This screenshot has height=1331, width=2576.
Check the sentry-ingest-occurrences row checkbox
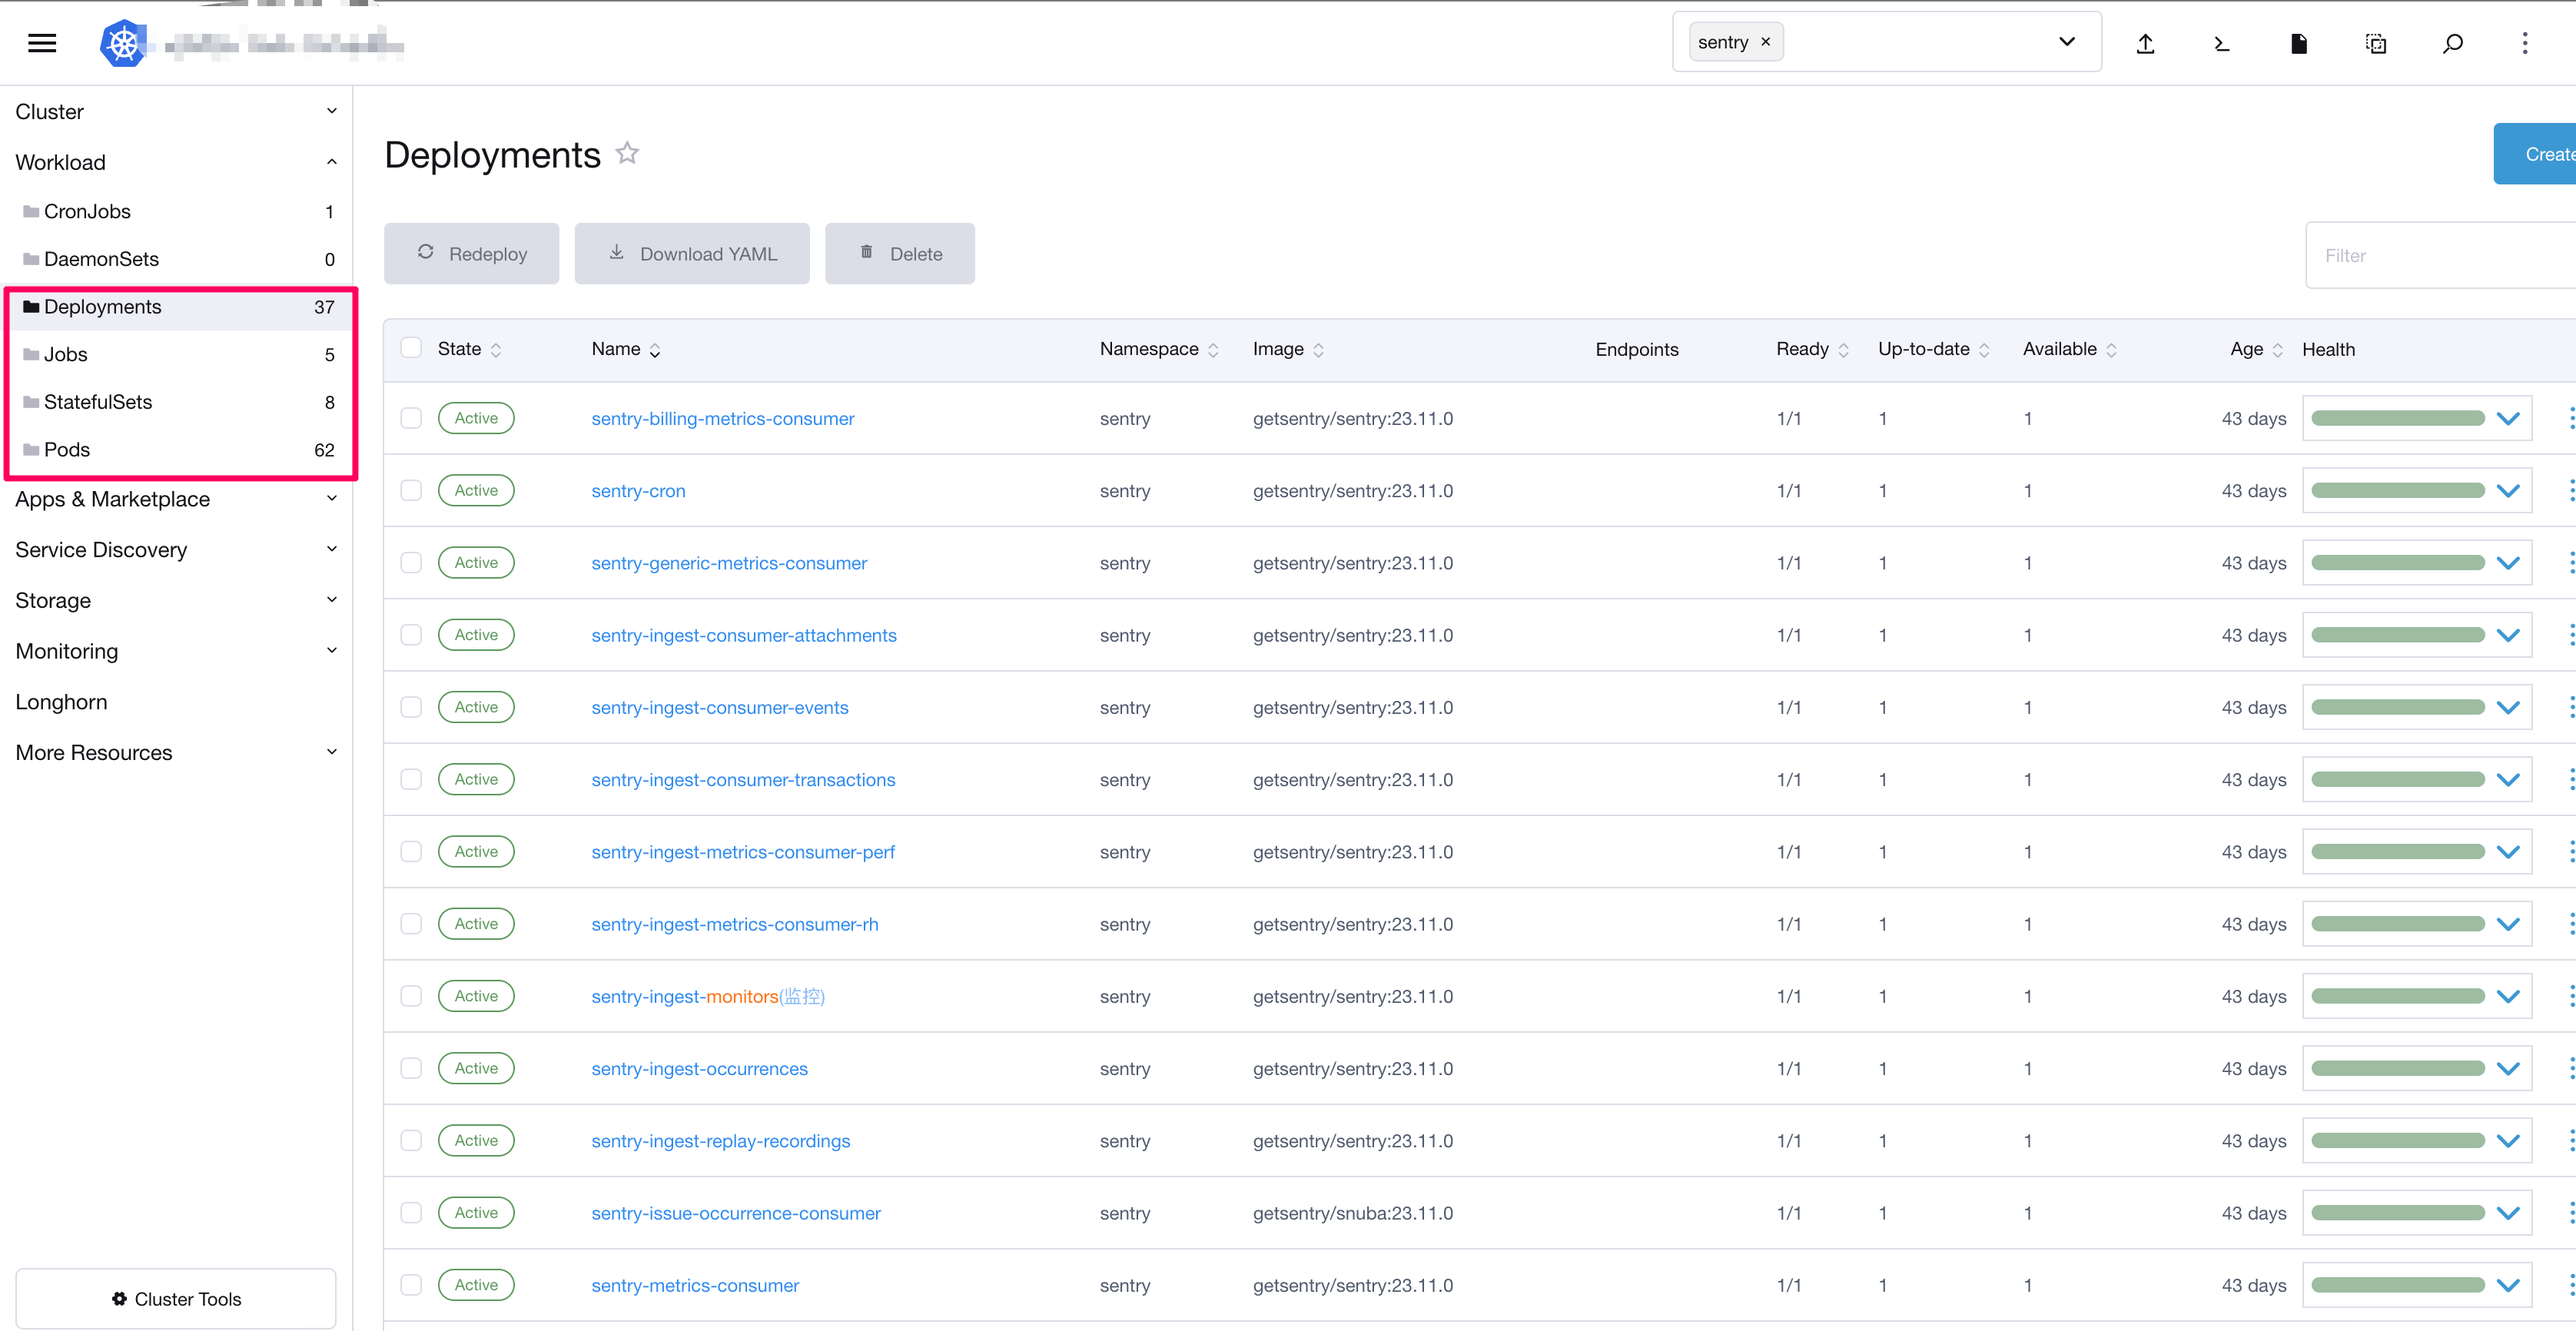click(x=411, y=1068)
